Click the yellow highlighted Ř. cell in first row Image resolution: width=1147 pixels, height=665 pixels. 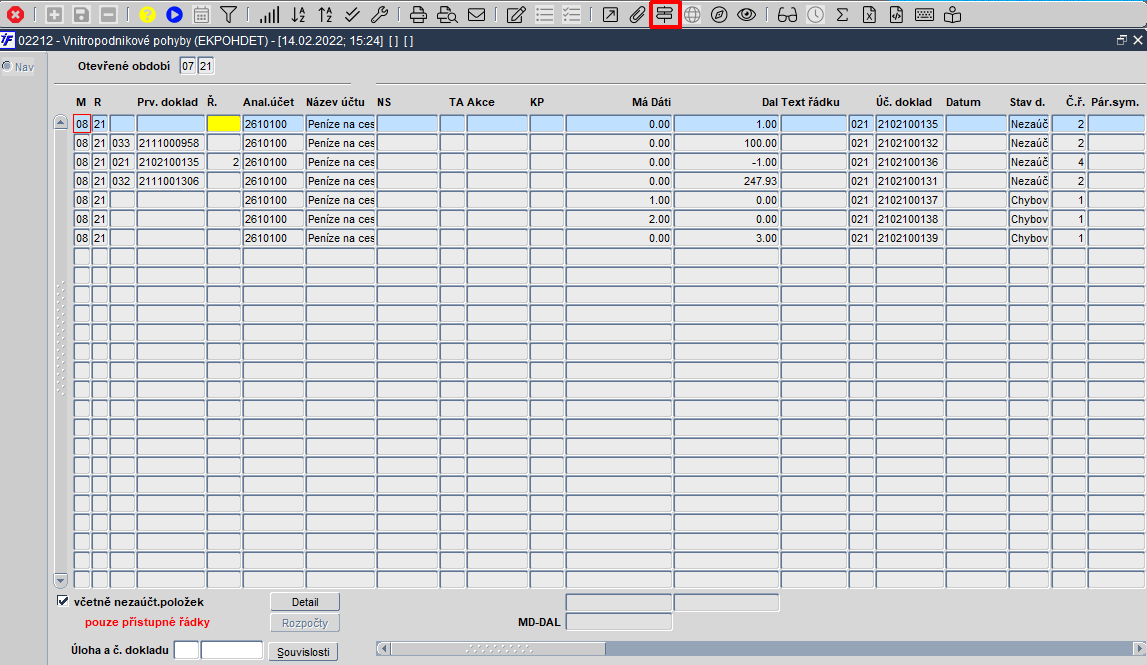pyautogui.click(x=224, y=124)
